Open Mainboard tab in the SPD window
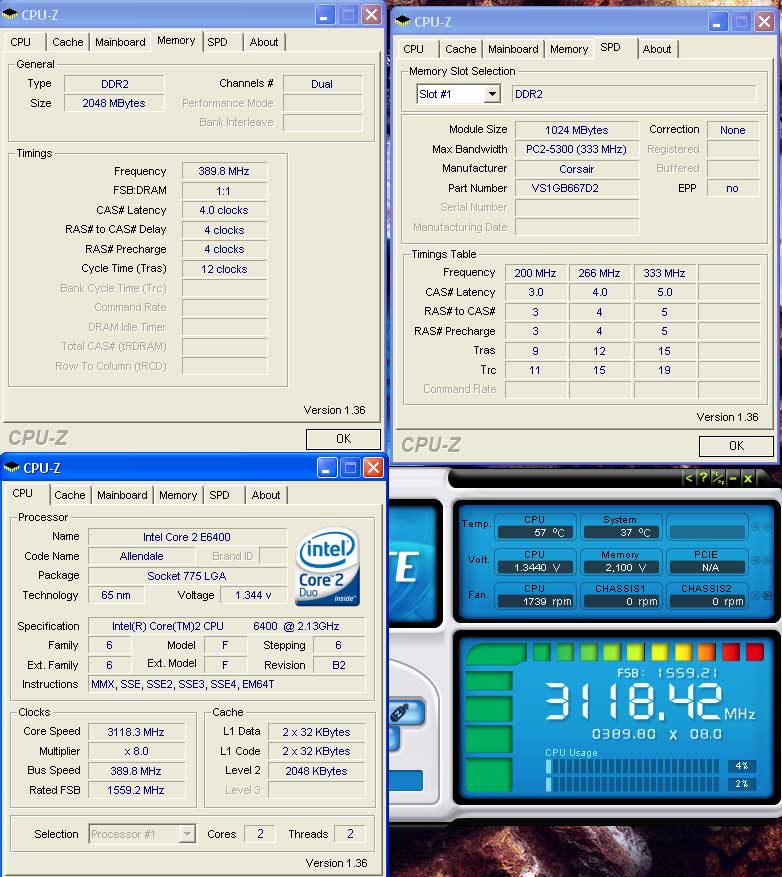 click(x=514, y=49)
